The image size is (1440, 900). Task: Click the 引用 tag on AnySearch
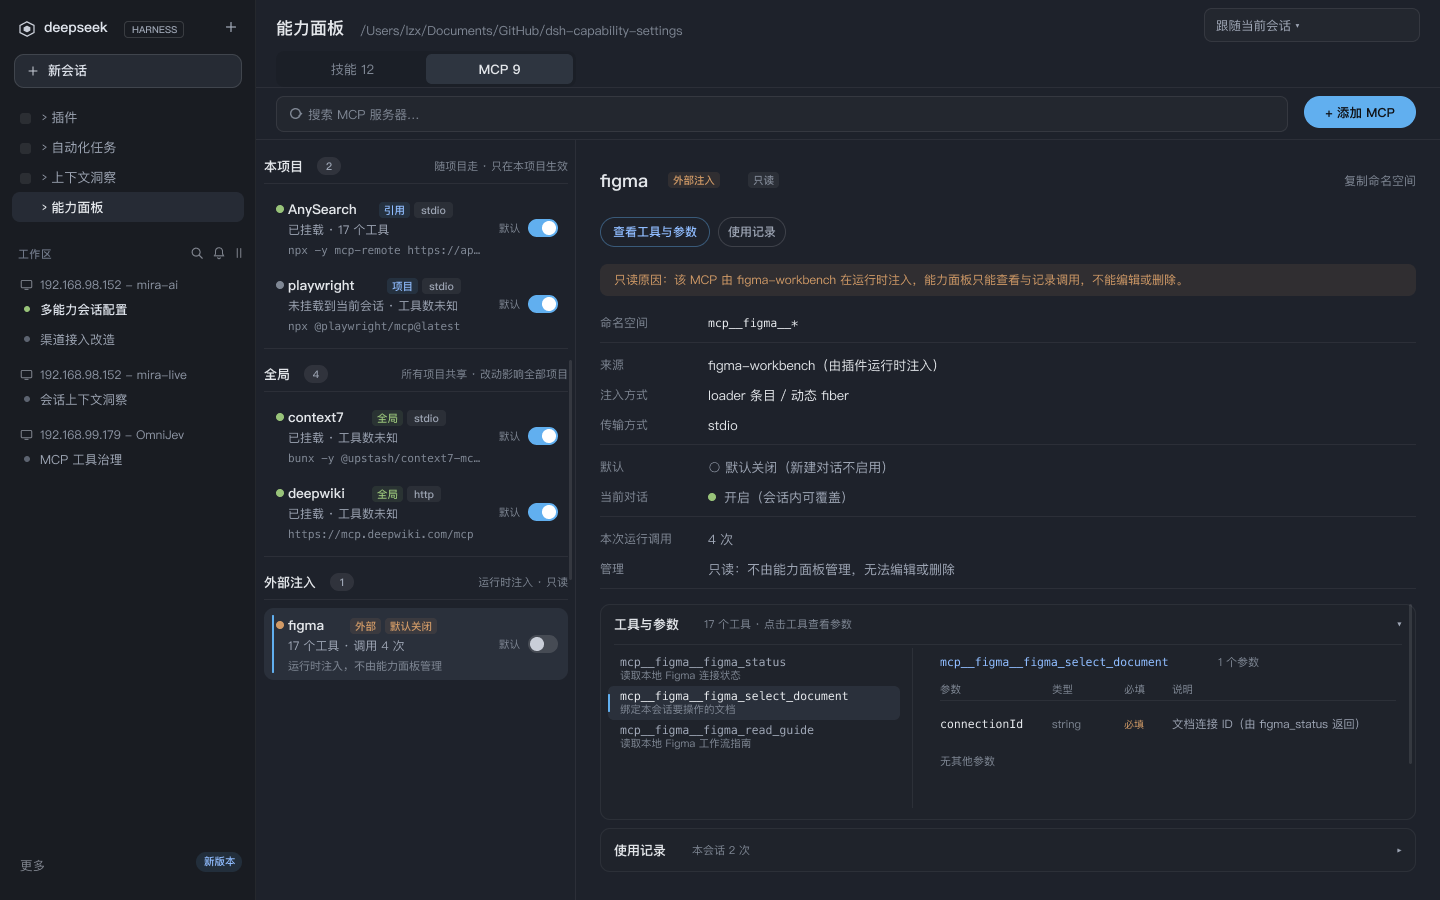point(394,210)
